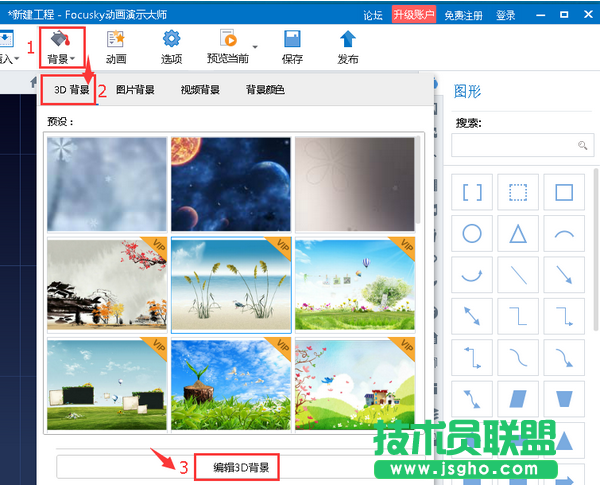Select the elbow connector with arrow shape
The width and height of the screenshot is (601, 485).
tap(564, 316)
